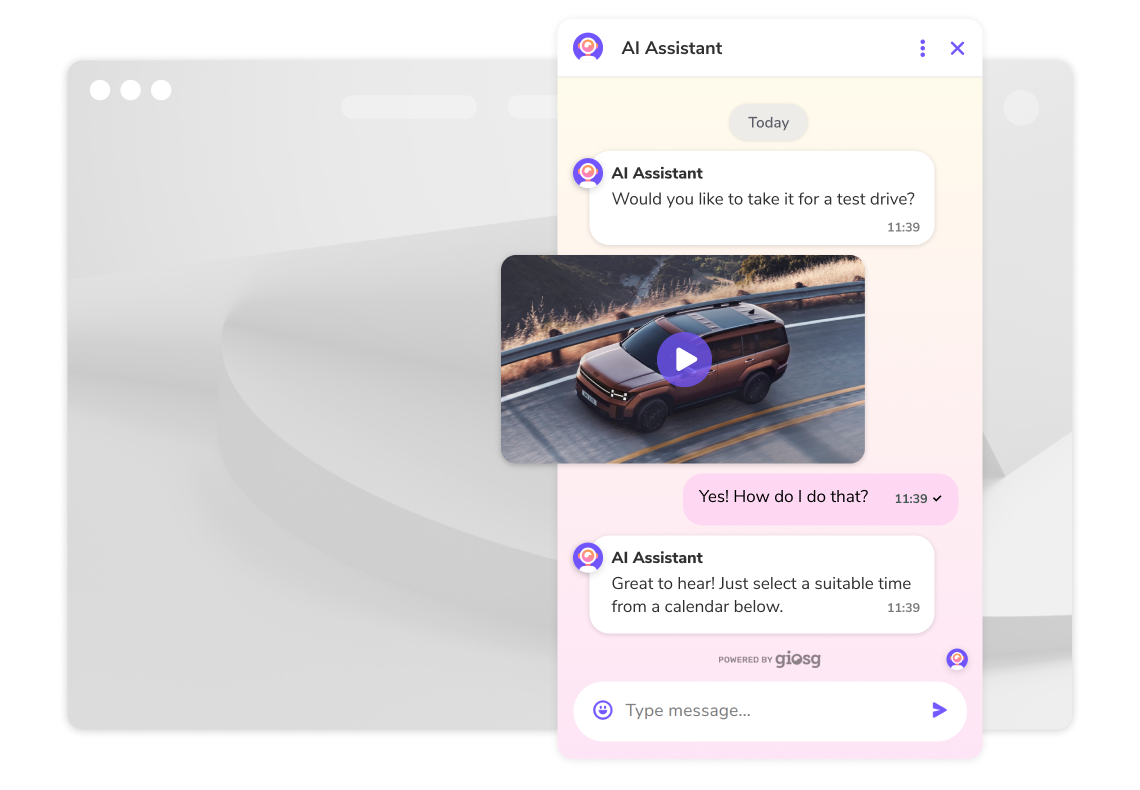Click the Today date divider
The height and width of the screenshot is (790, 1140).
(768, 122)
